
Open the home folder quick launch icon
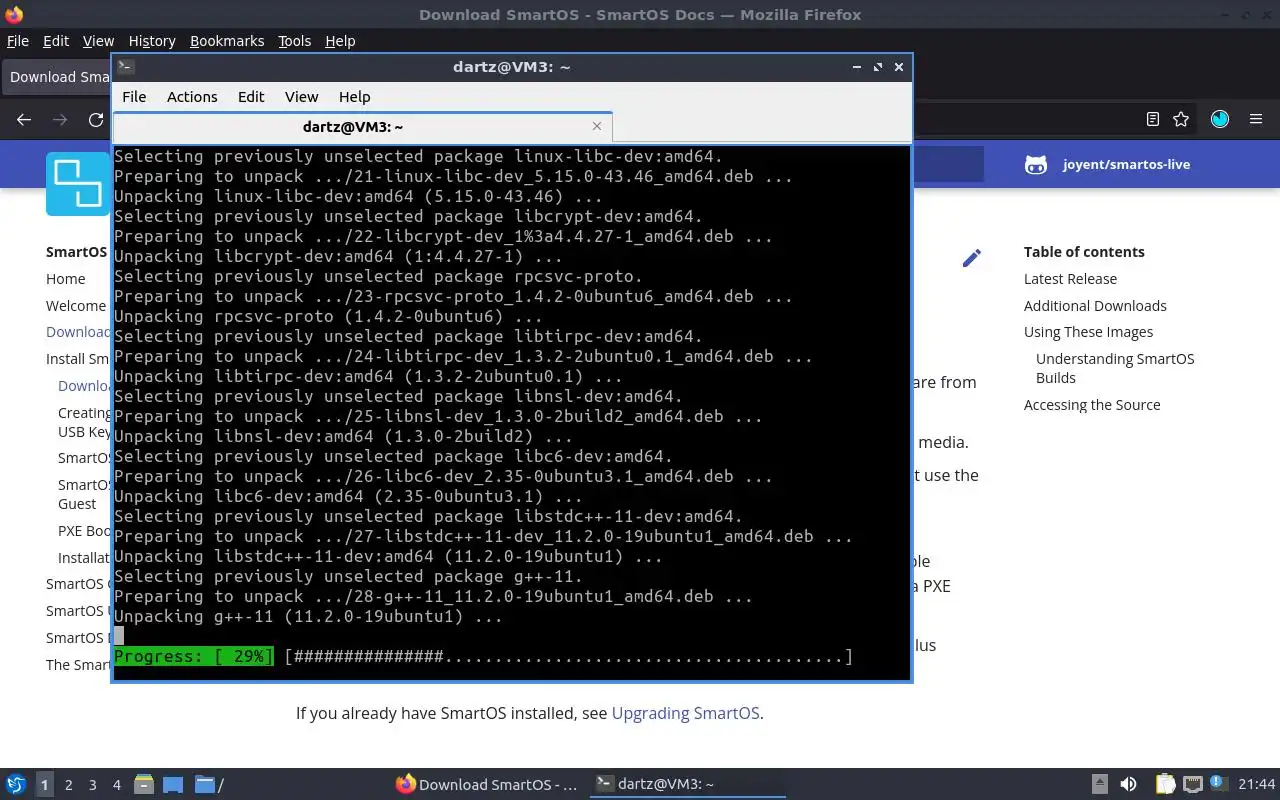(208, 784)
